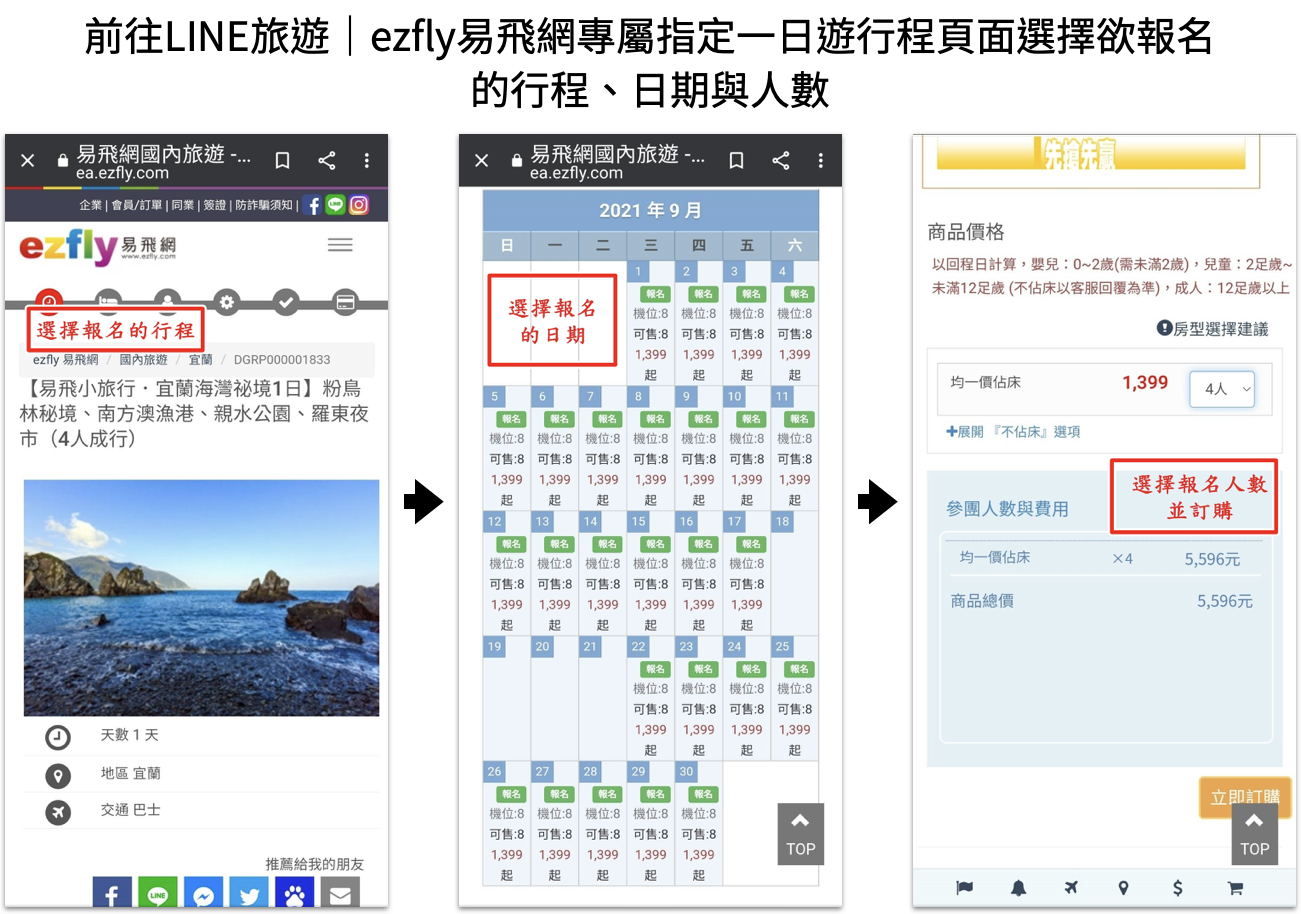Click the paw share icon under 推薦給我的朋友
The image size is (1301, 914).
click(x=294, y=893)
